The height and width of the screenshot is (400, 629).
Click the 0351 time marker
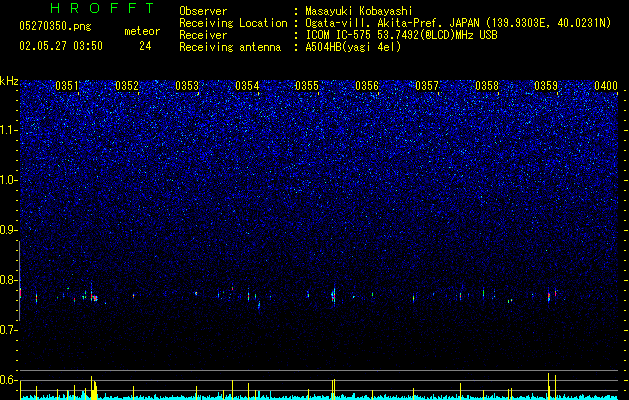click(x=67, y=86)
